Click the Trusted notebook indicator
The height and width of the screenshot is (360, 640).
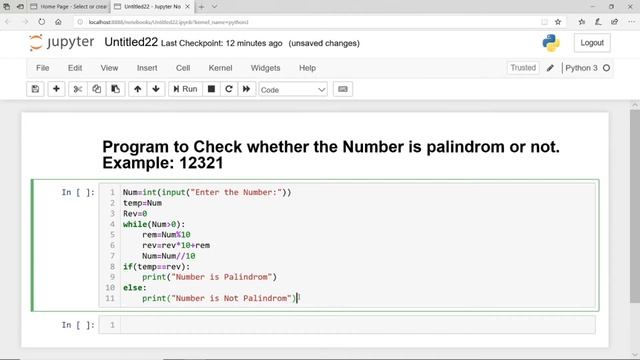523,68
